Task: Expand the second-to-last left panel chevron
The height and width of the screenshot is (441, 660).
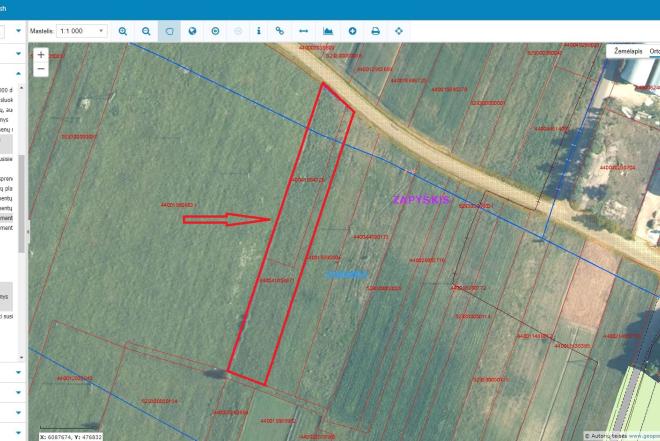Action: coord(19,412)
